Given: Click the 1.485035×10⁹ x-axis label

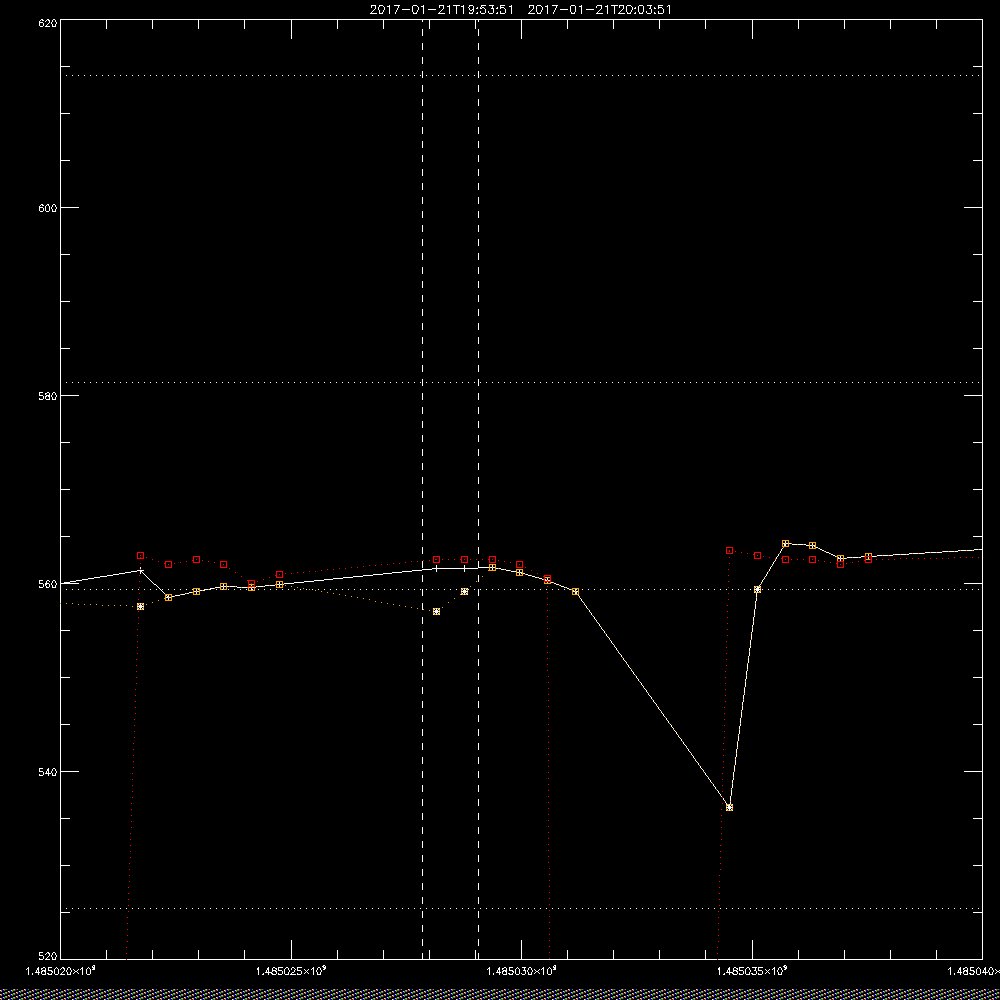Looking at the screenshot, I should click(x=752, y=971).
